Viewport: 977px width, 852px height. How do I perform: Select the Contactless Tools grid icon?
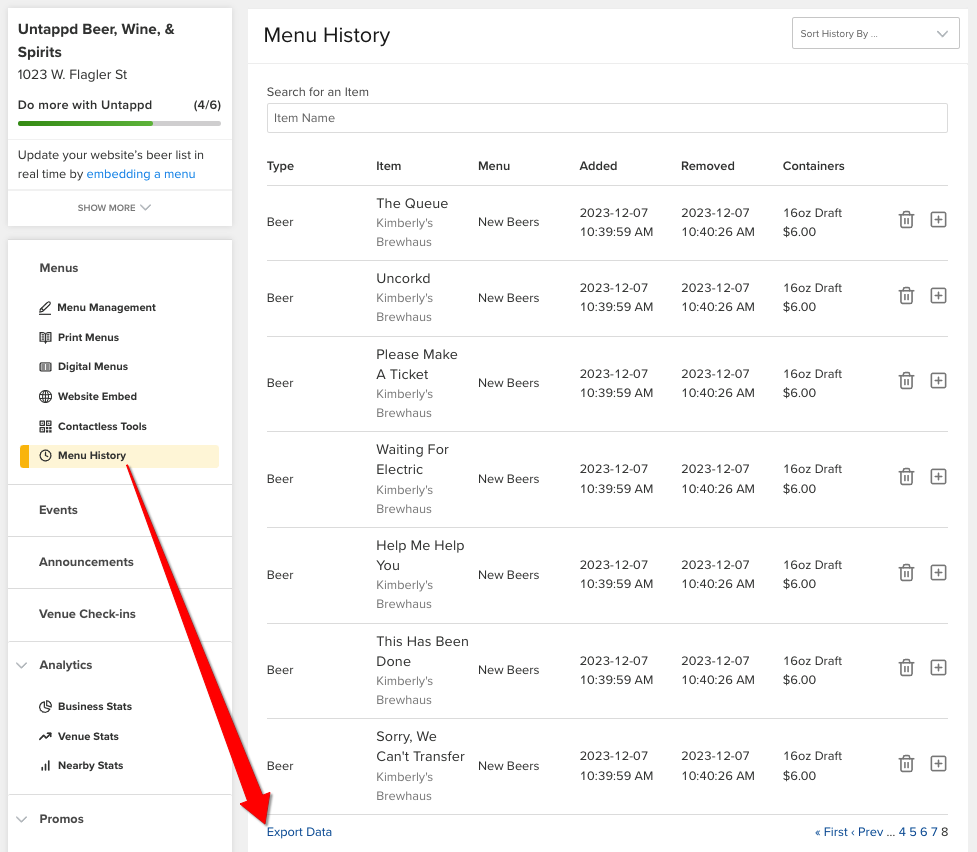point(44,425)
